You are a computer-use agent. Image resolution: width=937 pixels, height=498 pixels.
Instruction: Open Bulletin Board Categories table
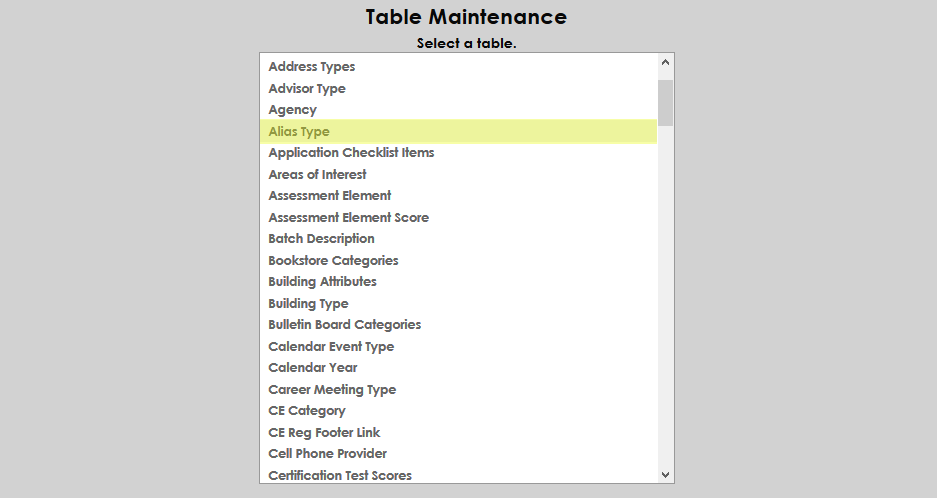(x=344, y=325)
